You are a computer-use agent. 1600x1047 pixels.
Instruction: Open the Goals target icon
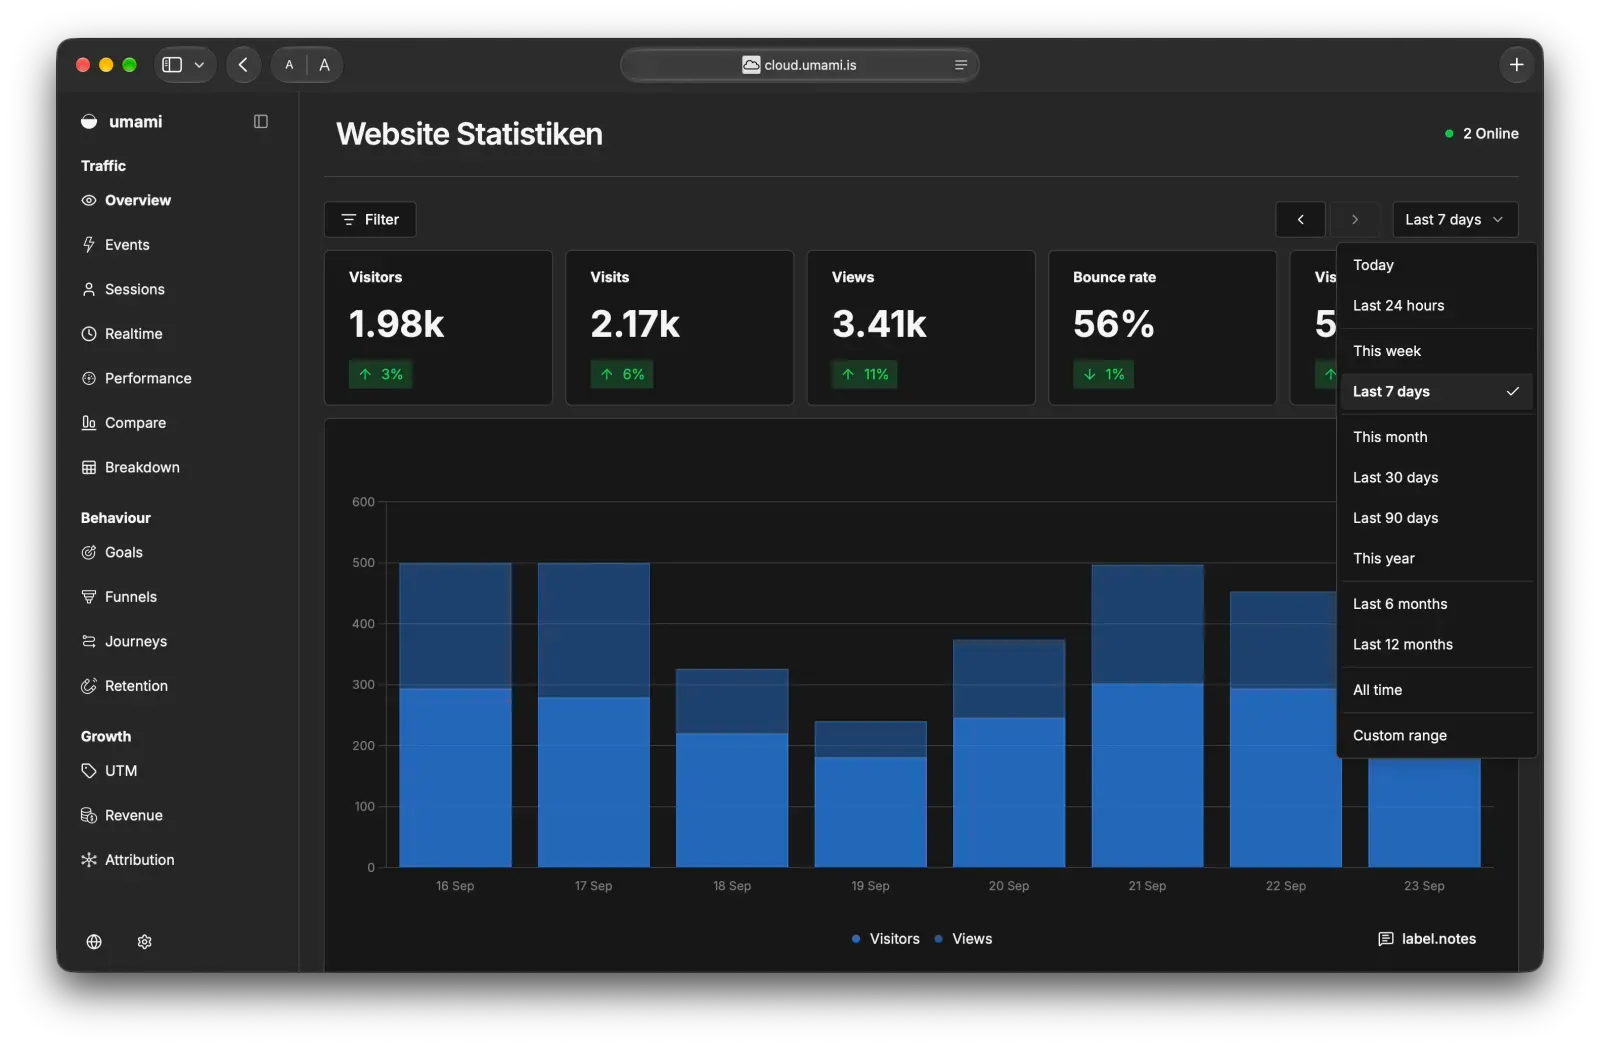(89, 552)
